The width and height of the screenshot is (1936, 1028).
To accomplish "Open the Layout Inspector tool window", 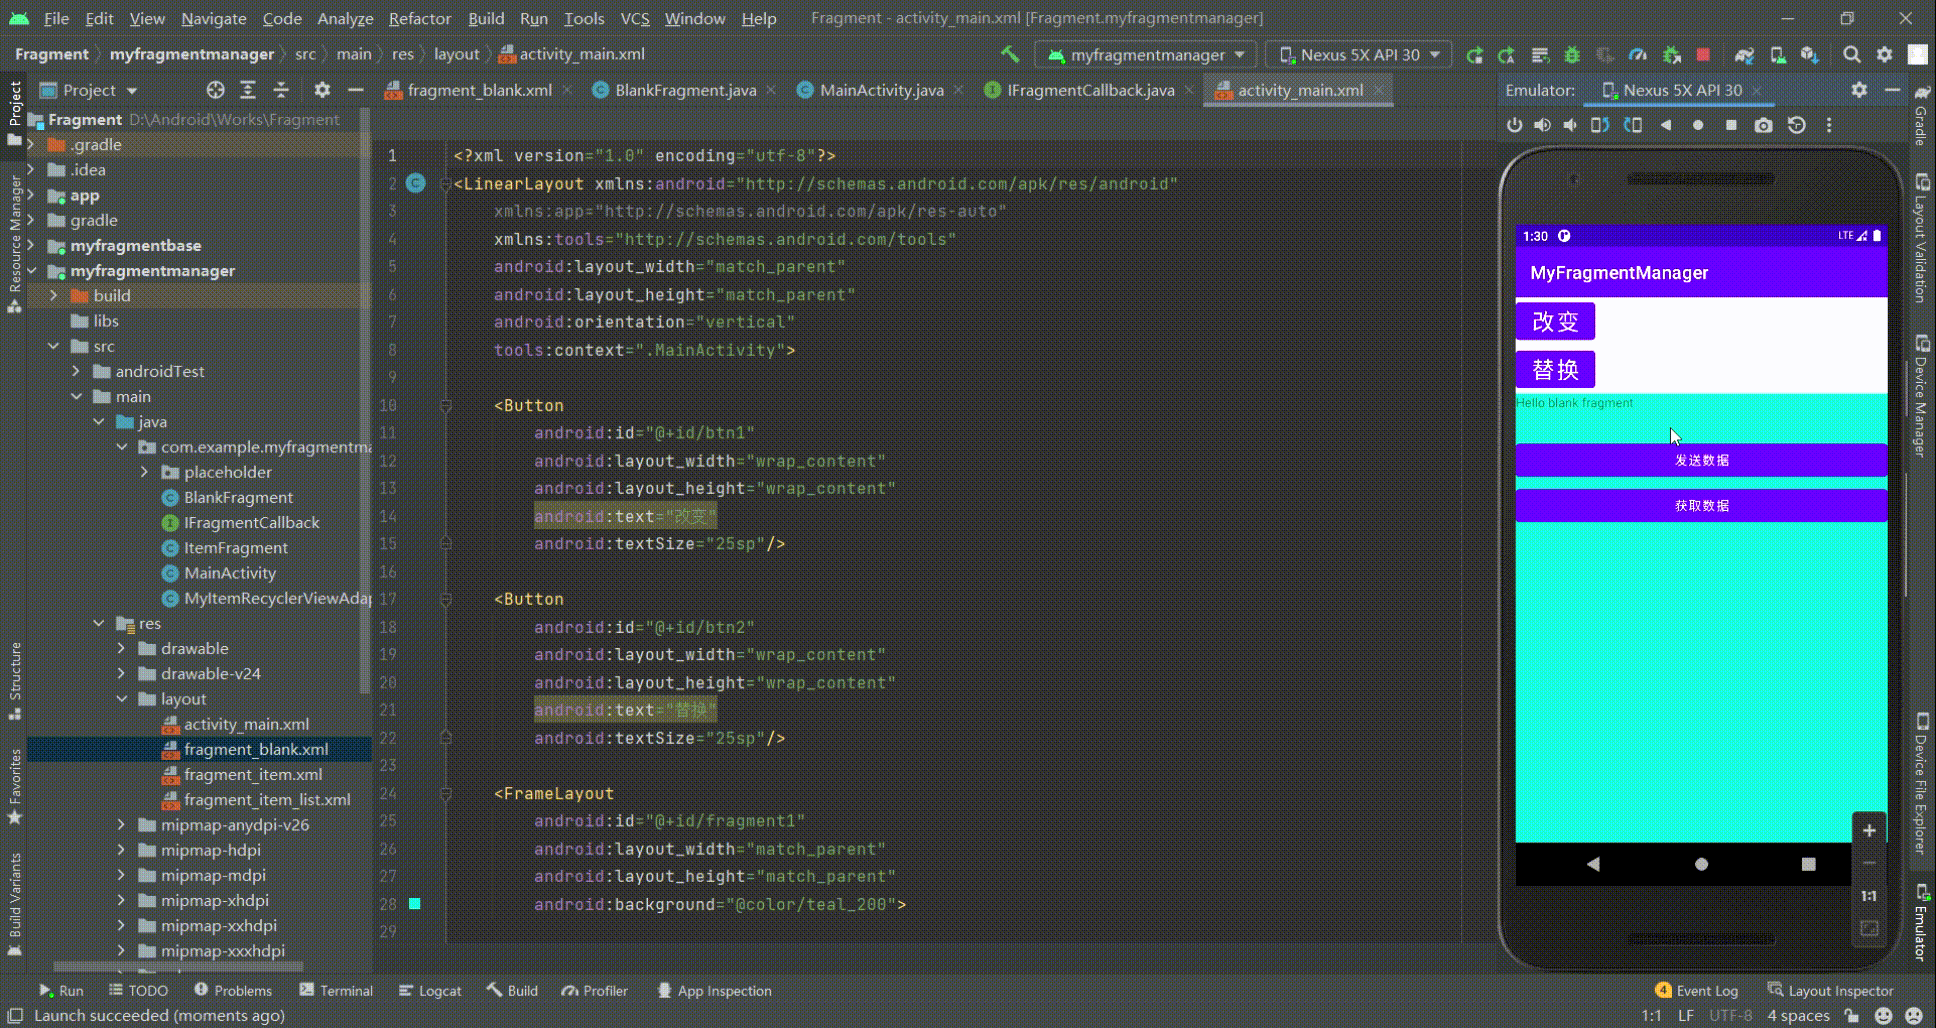I will click(x=1830, y=990).
